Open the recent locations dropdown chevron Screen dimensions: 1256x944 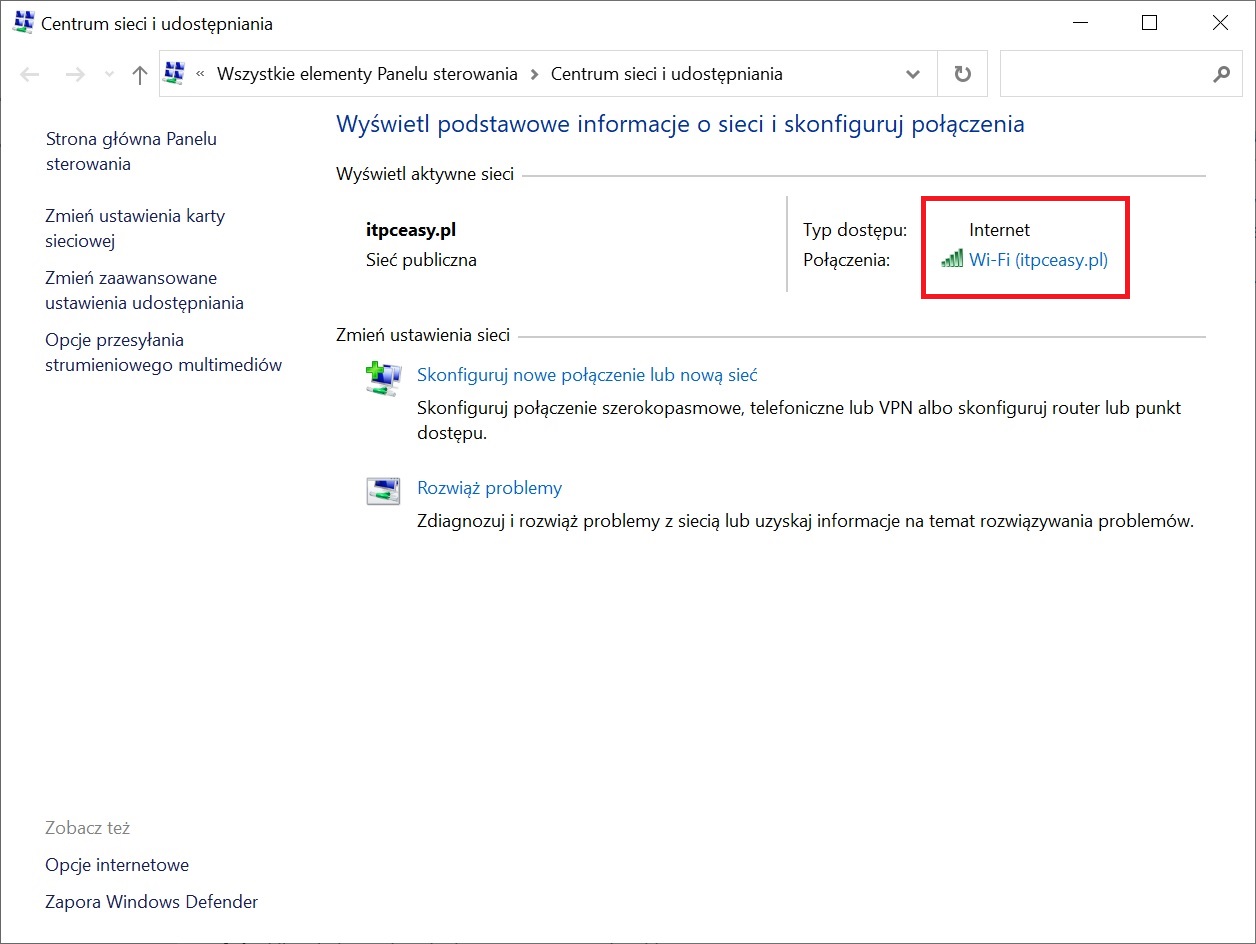[110, 75]
